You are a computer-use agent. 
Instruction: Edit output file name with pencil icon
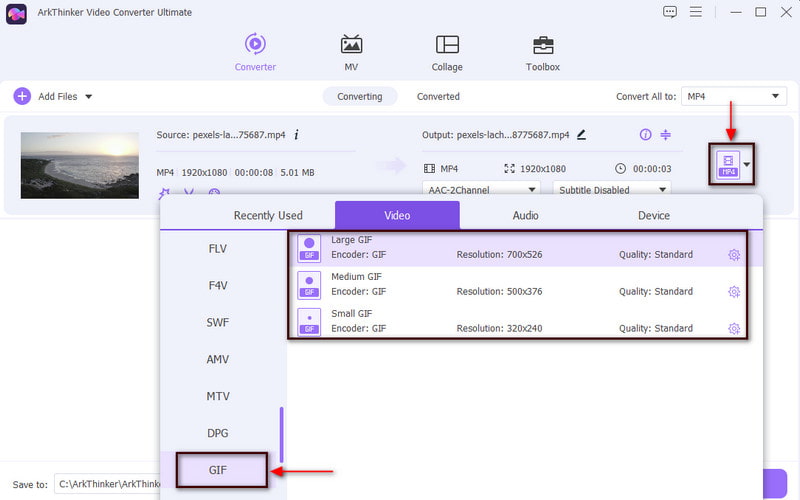[581, 135]
